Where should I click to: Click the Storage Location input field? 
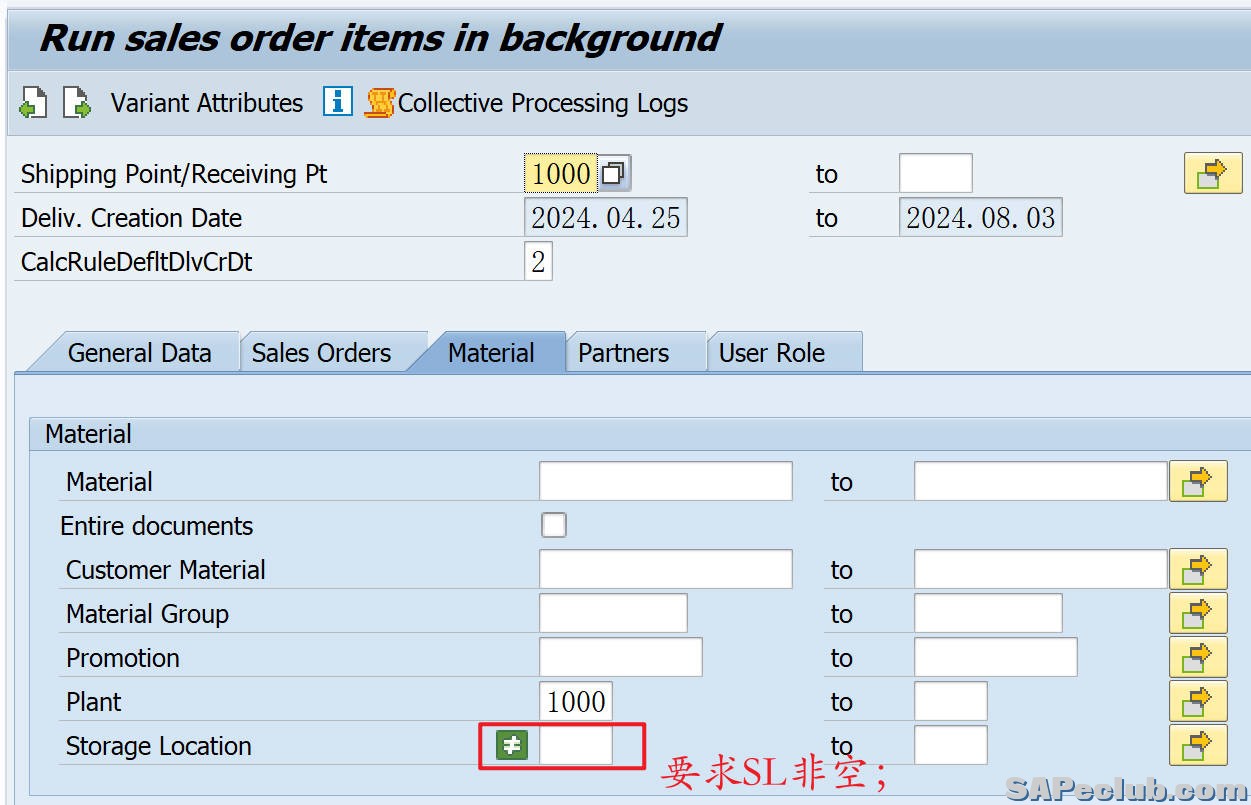pos(576,746)
